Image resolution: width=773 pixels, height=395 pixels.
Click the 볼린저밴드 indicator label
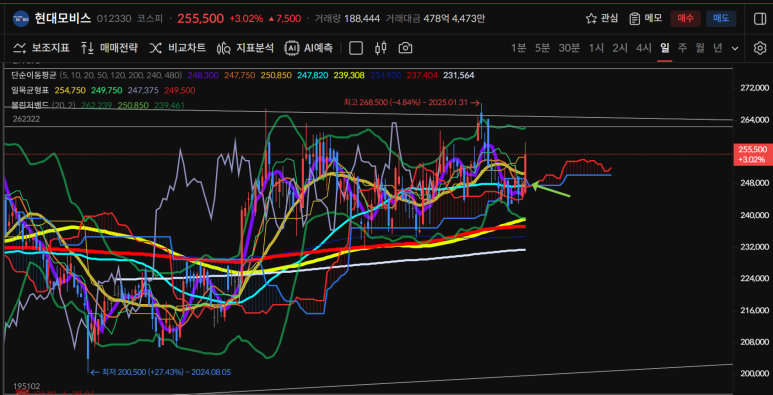(30, 105)
